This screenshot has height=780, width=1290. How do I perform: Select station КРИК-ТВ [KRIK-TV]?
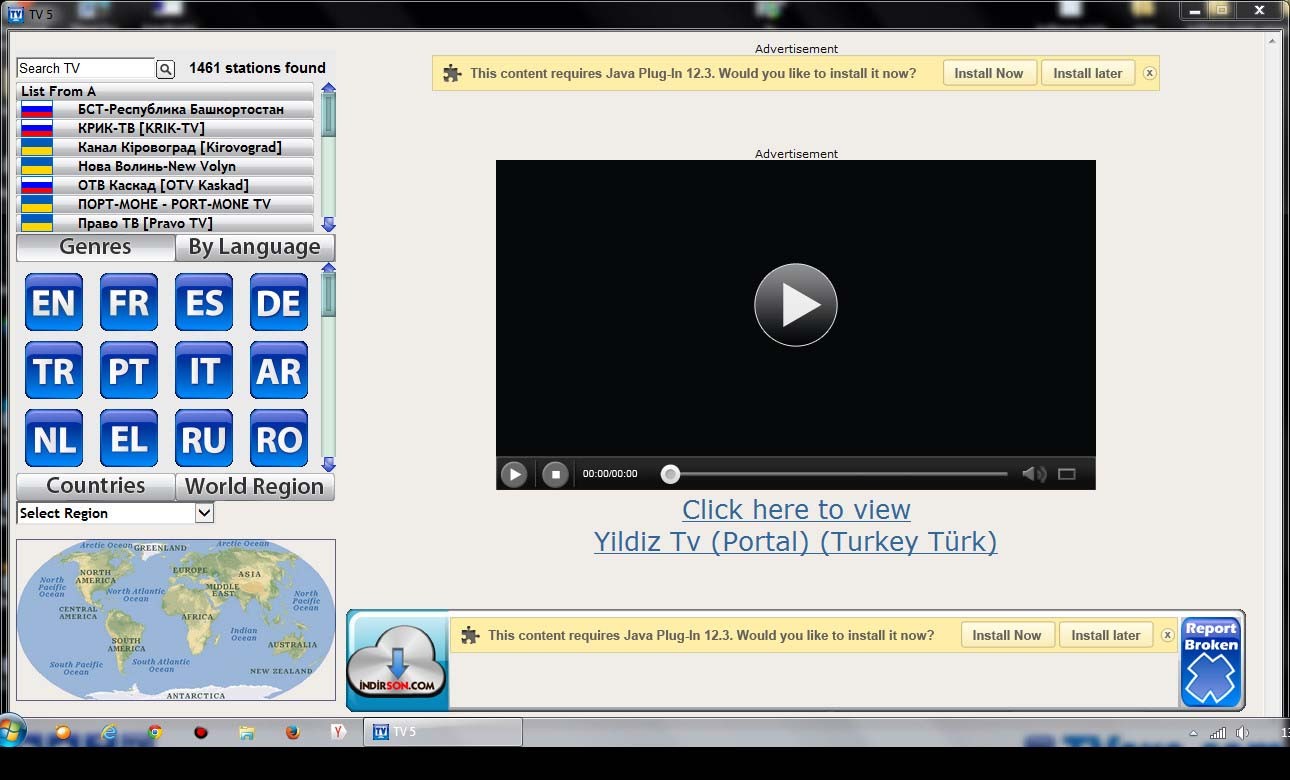tap(165, 128)
